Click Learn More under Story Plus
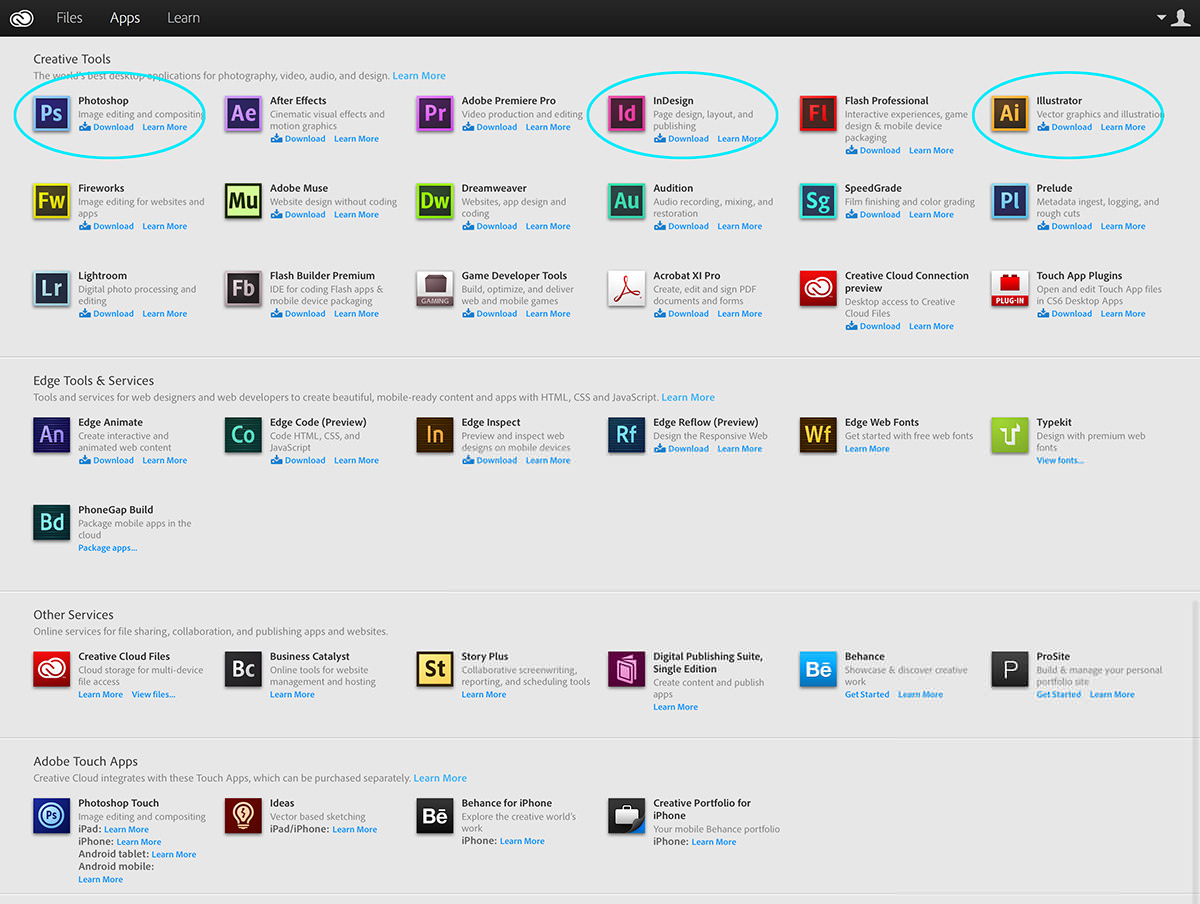Screen dimensions: 1200x904 [x=484, y=694]
